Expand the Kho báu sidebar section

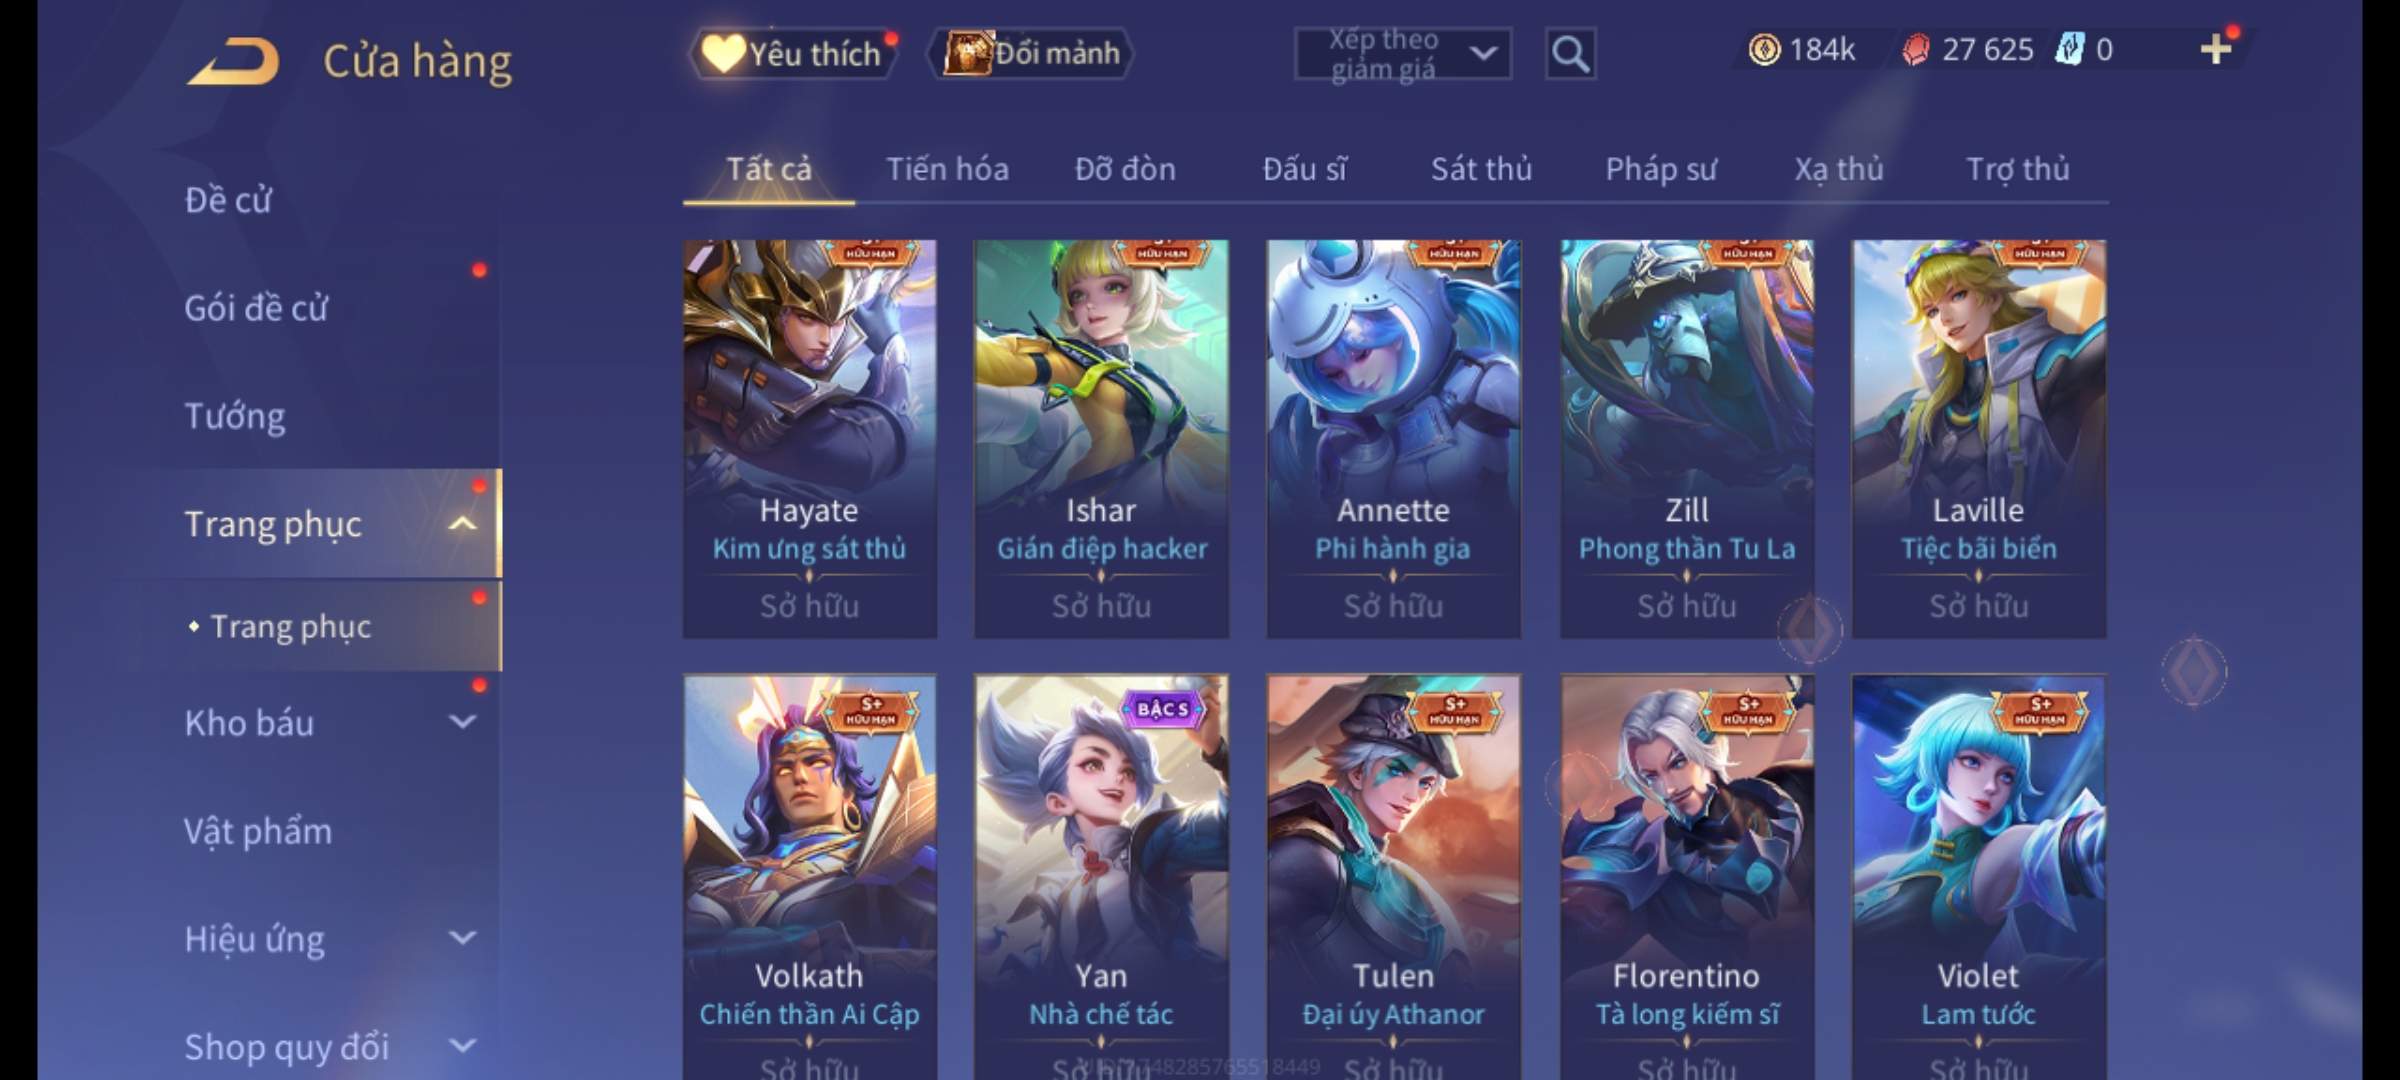(x=462, y=722)
